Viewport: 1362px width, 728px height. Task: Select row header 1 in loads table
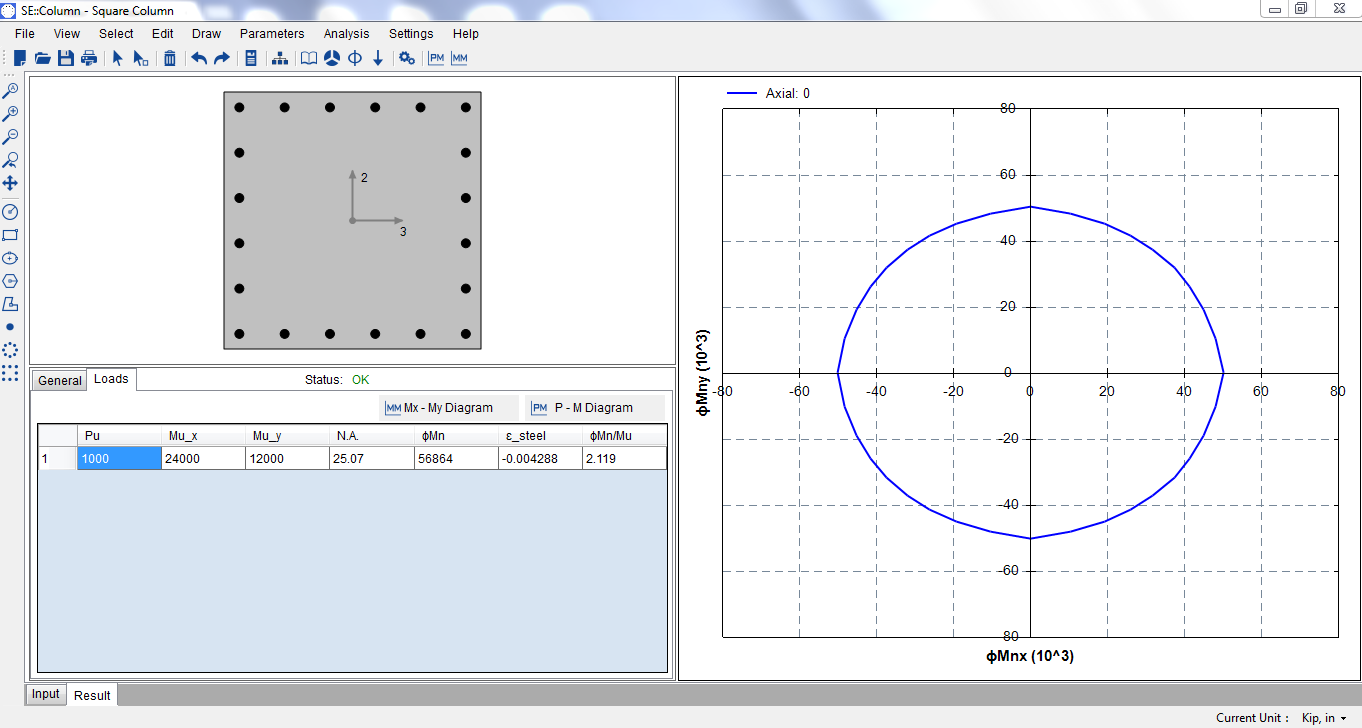coord(57,458)
